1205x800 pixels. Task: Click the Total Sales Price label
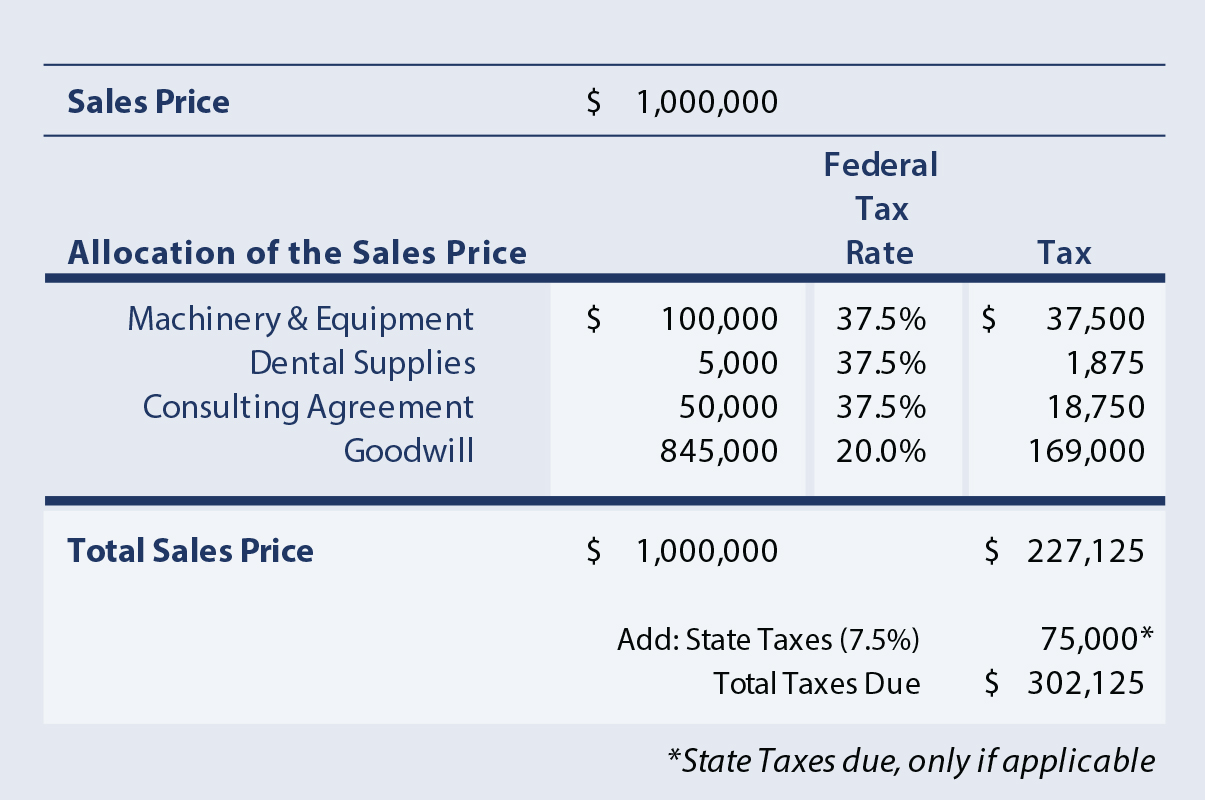[190, 551]
